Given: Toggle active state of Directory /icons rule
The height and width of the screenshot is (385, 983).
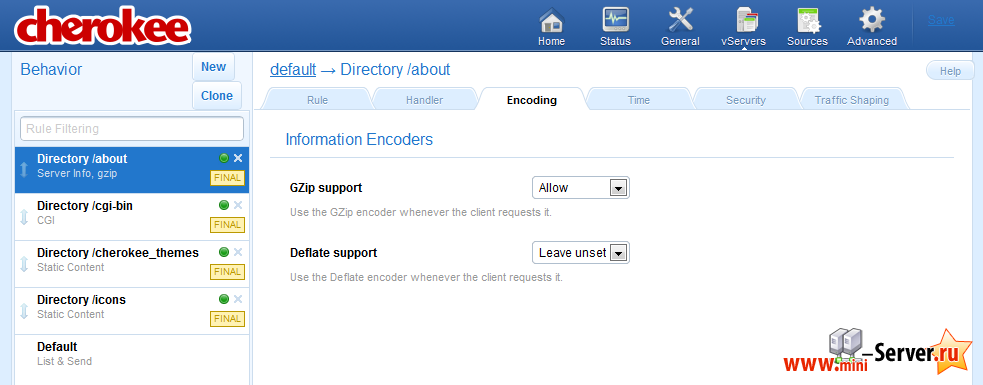Looking at the screenshot, I should pos(224,299).
